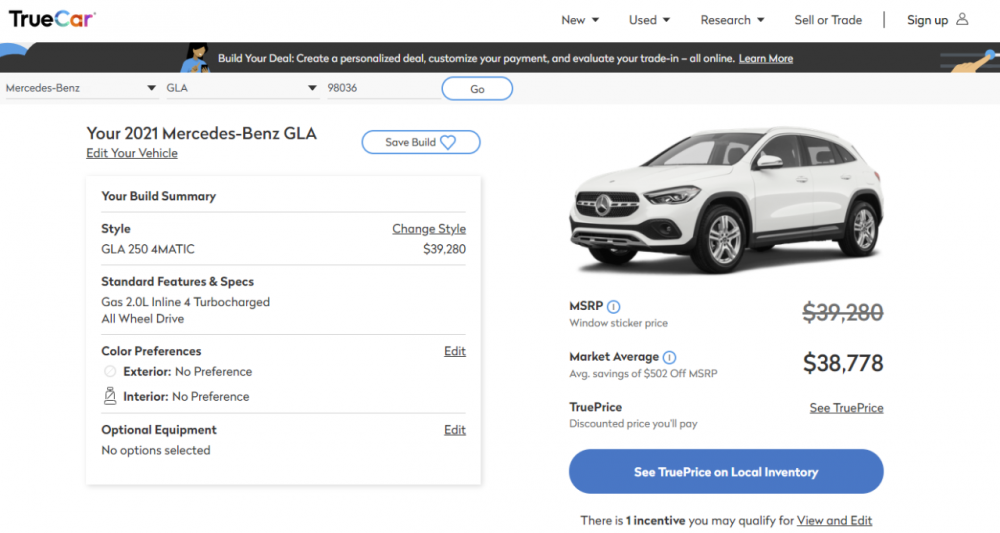1000x533 pixels.
Task: Expand the New menu
Action: tap(580, 20)
